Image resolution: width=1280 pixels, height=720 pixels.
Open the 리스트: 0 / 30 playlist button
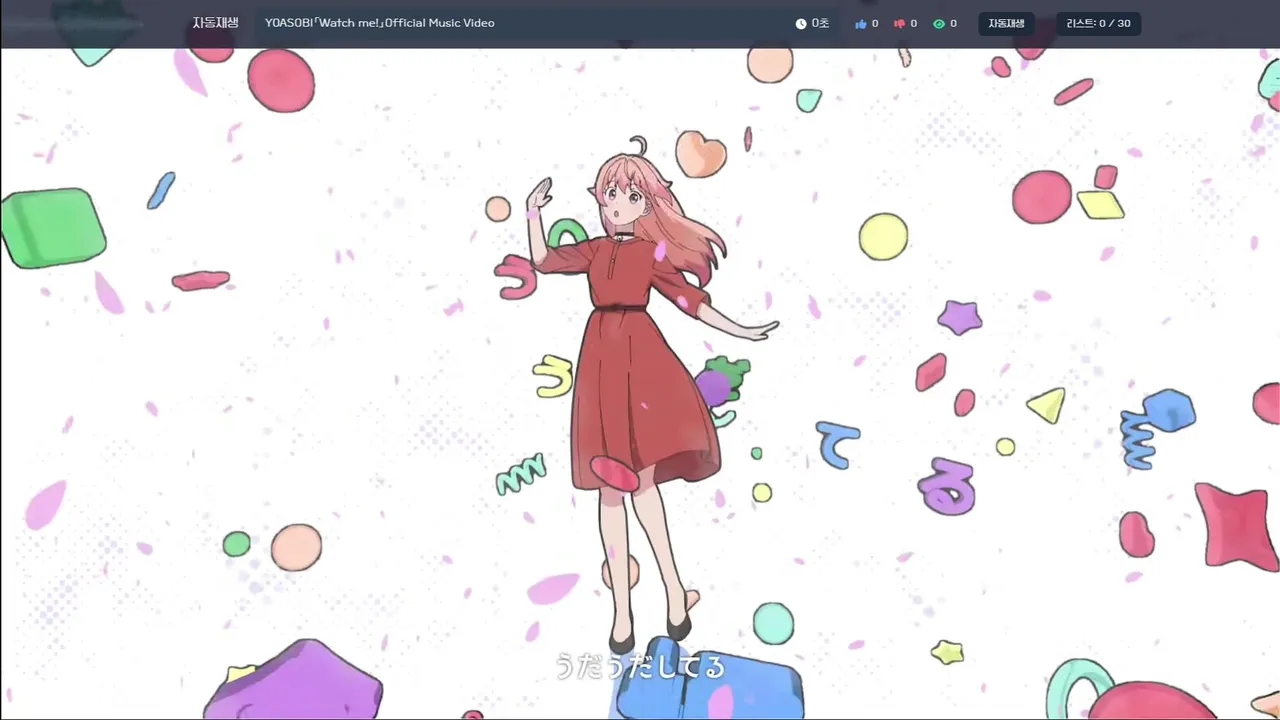coord(1099,24)
